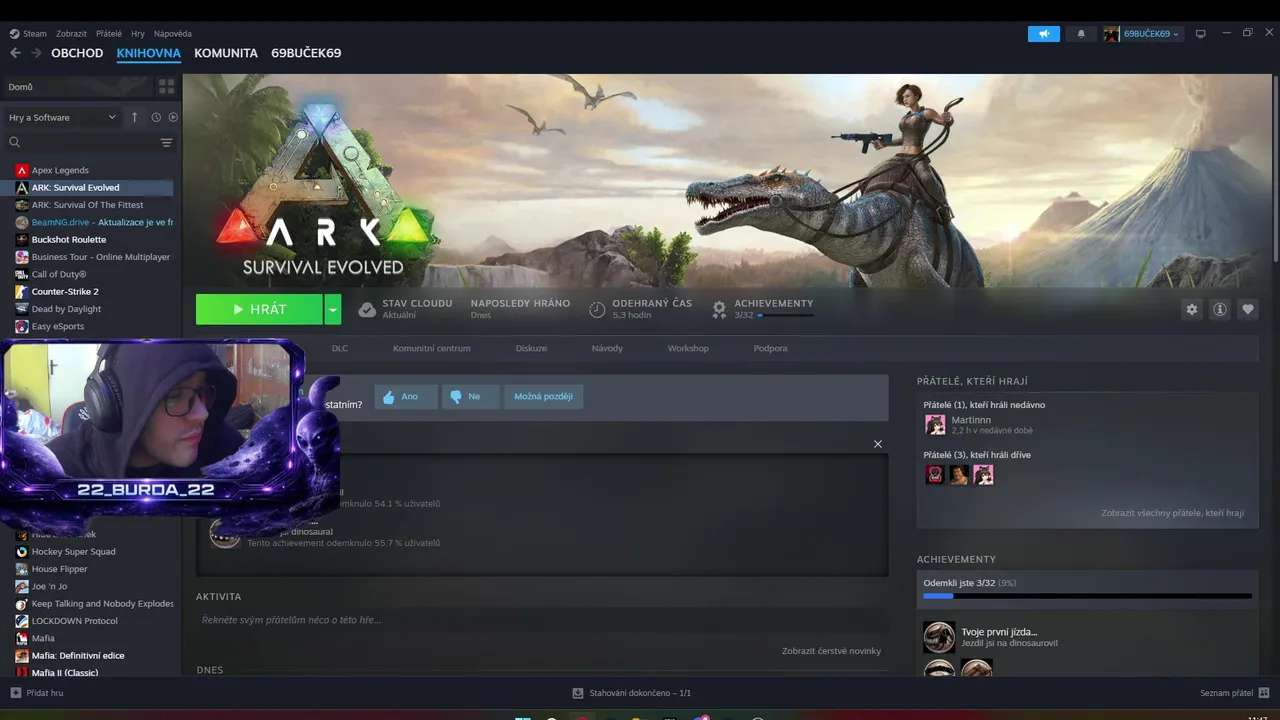This screenshot has height=720, width=1280.
Task: Open friend Martinnn's avatar
Action: [x=935, y=425]
